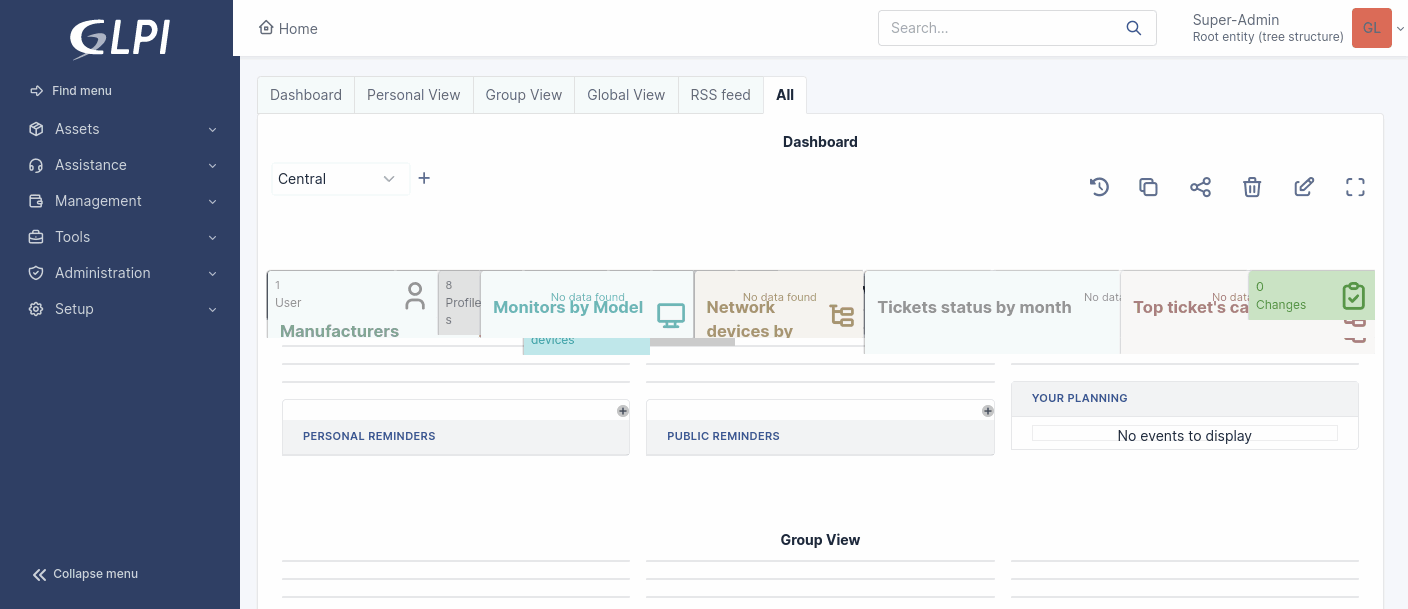Switch to the Group View tab
This screenshot has width=1408, height=609.
(x=524, y=95)
